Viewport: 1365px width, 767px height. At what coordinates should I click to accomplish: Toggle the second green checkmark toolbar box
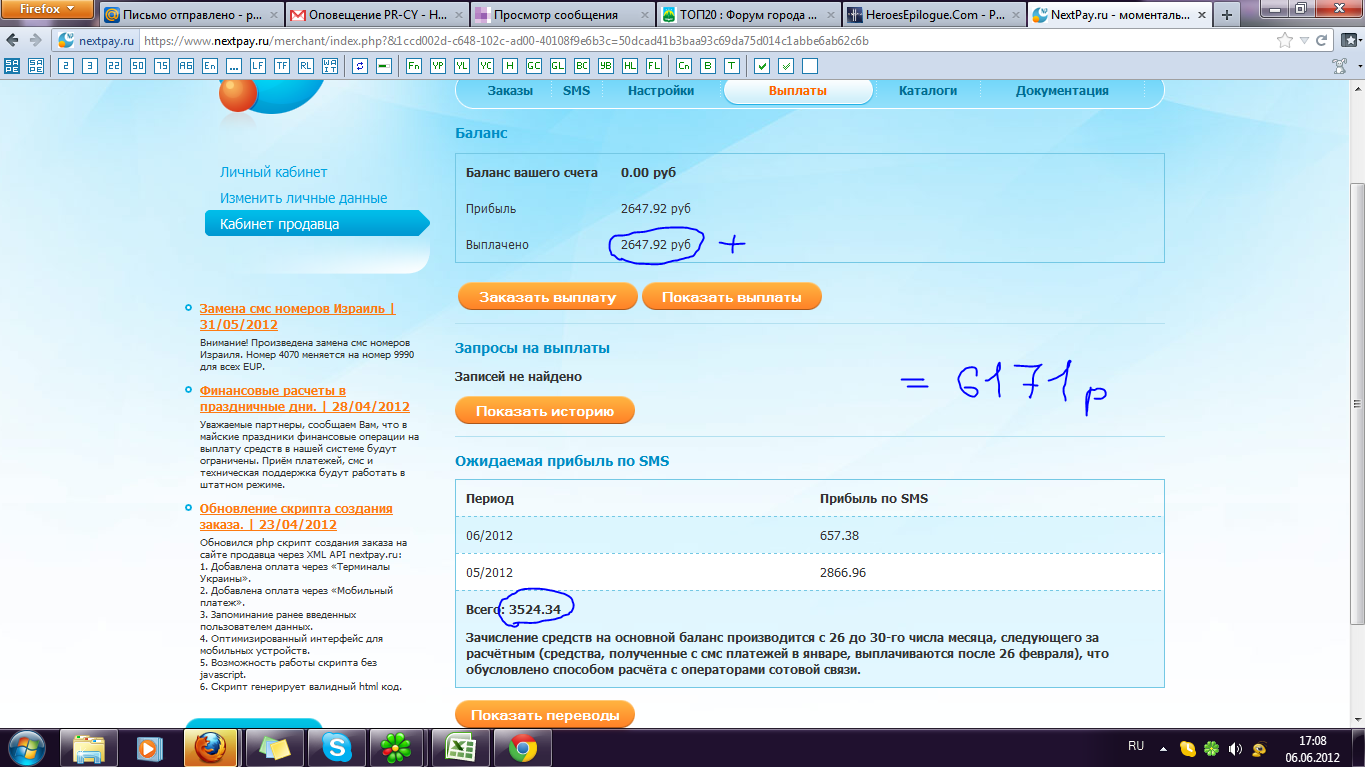786,66
